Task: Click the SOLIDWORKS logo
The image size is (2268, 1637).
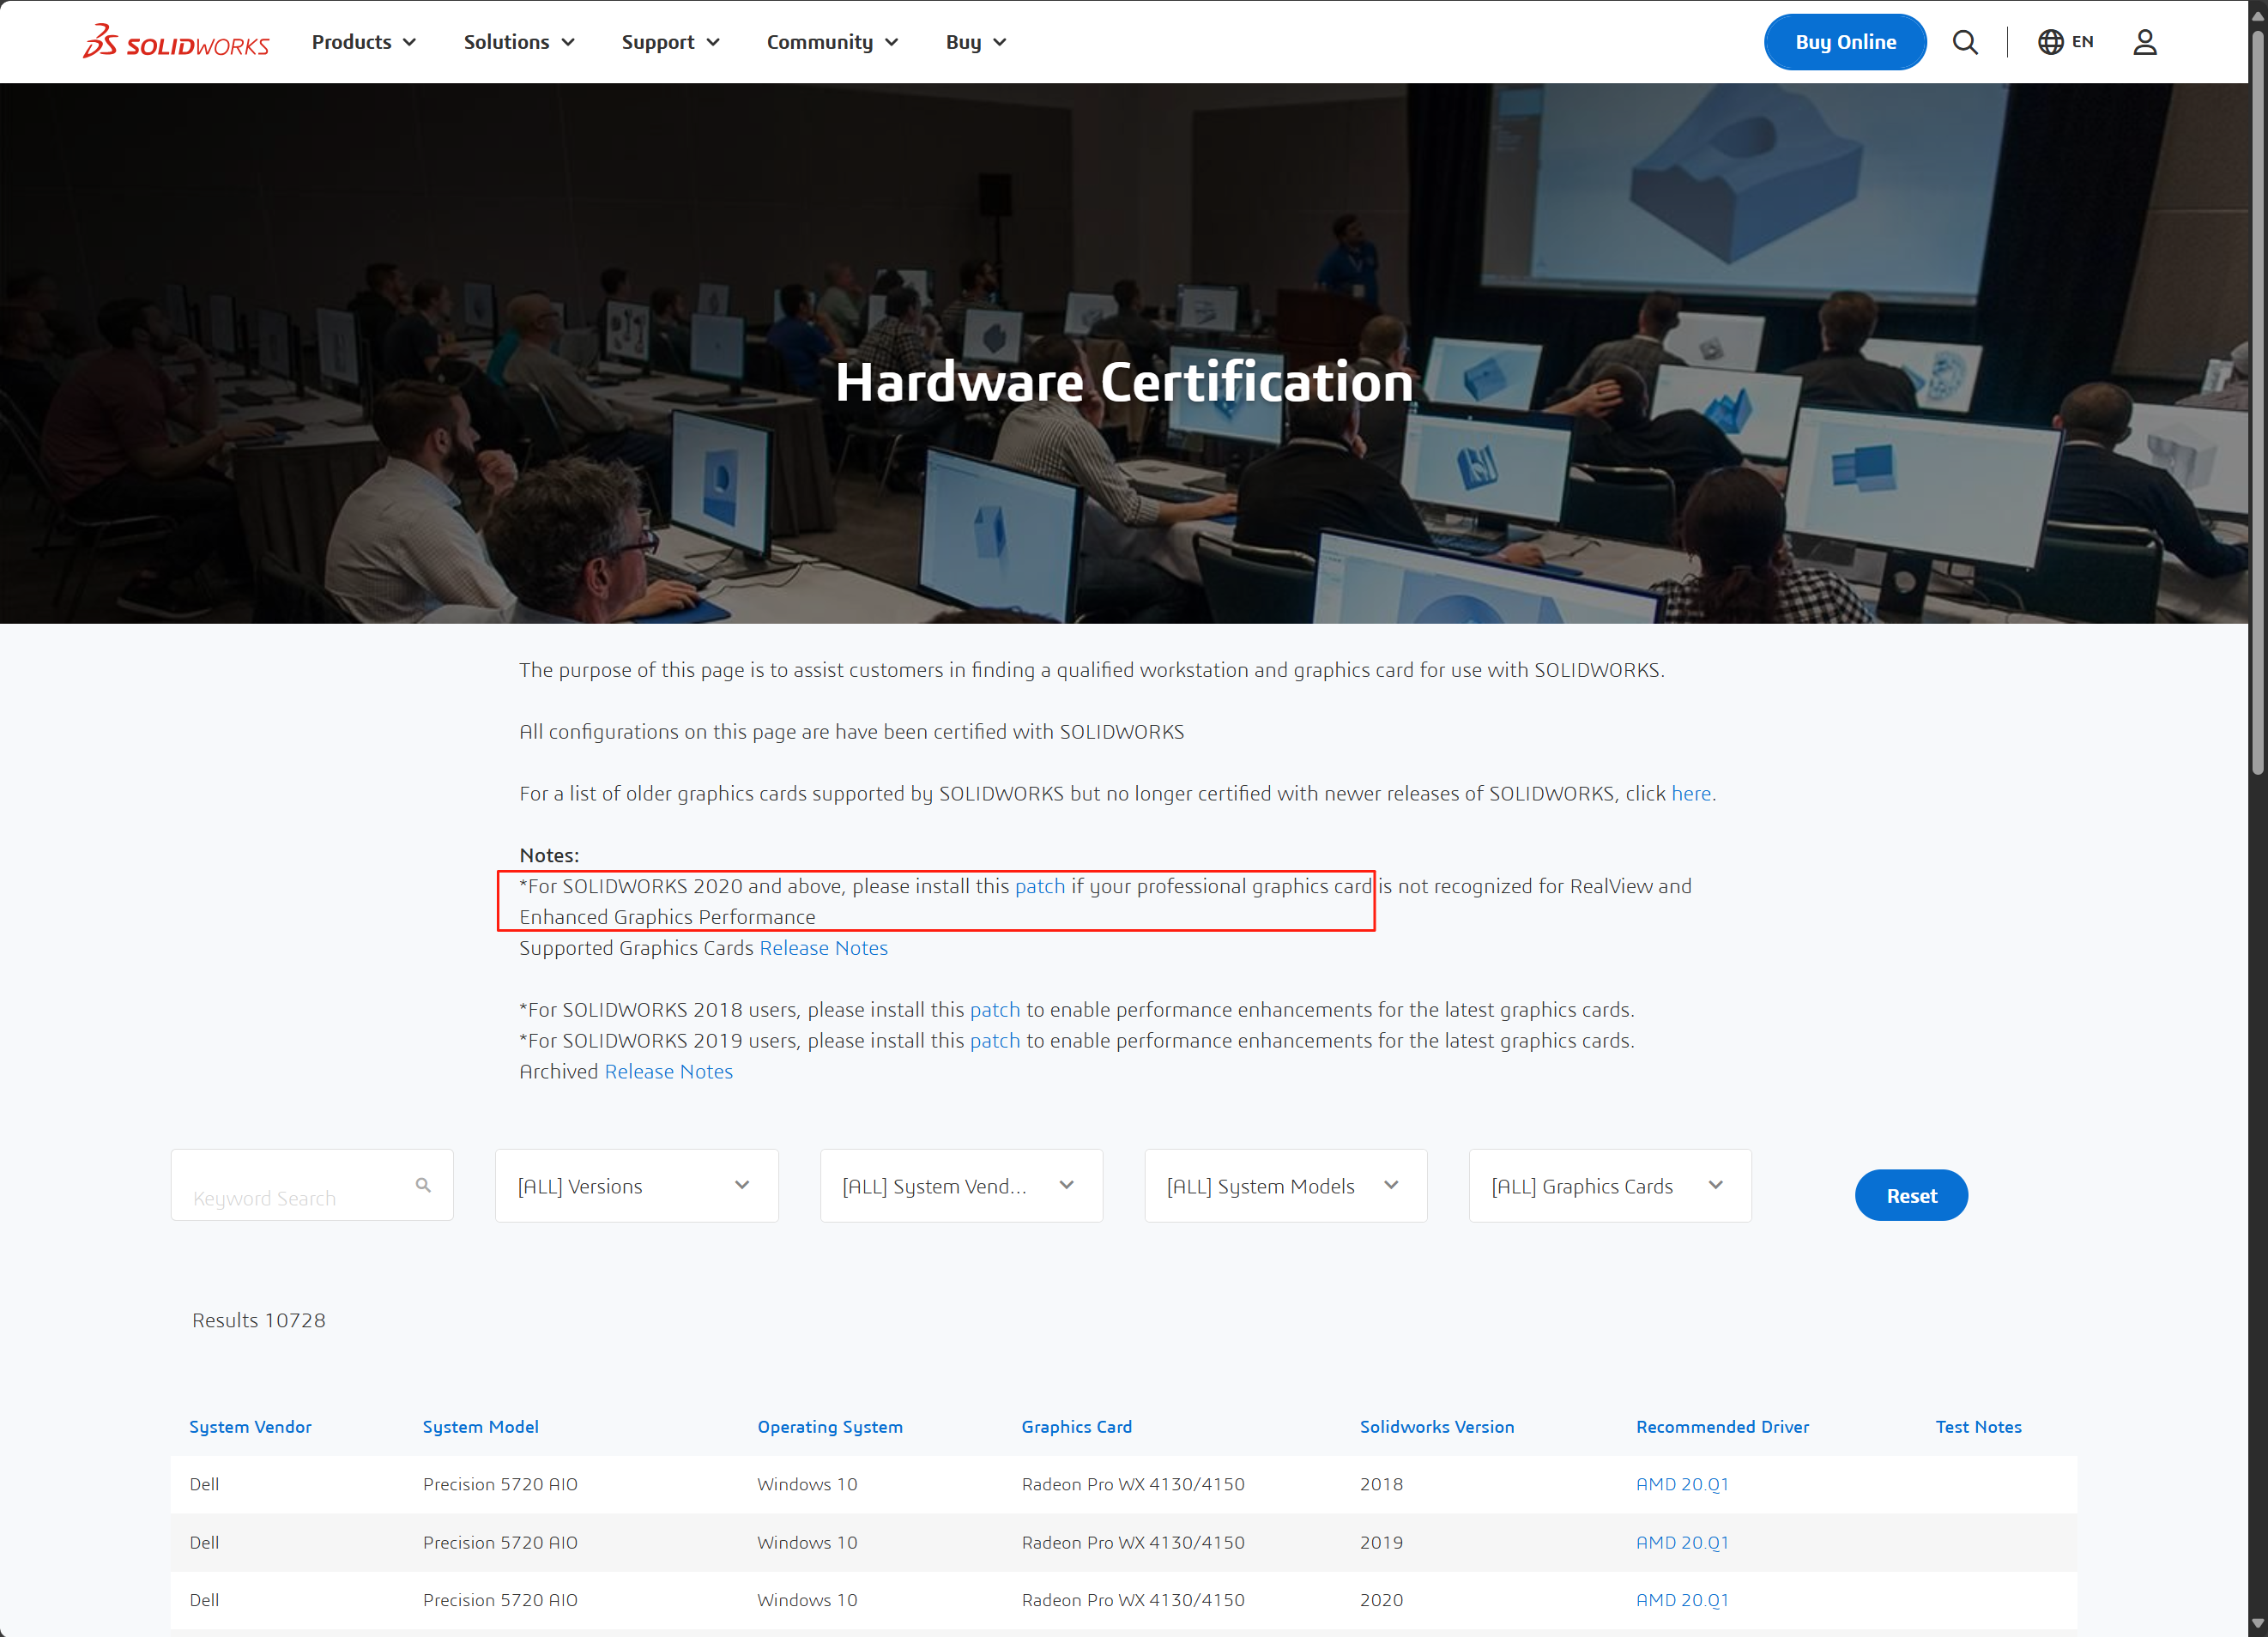Action: 176,42
